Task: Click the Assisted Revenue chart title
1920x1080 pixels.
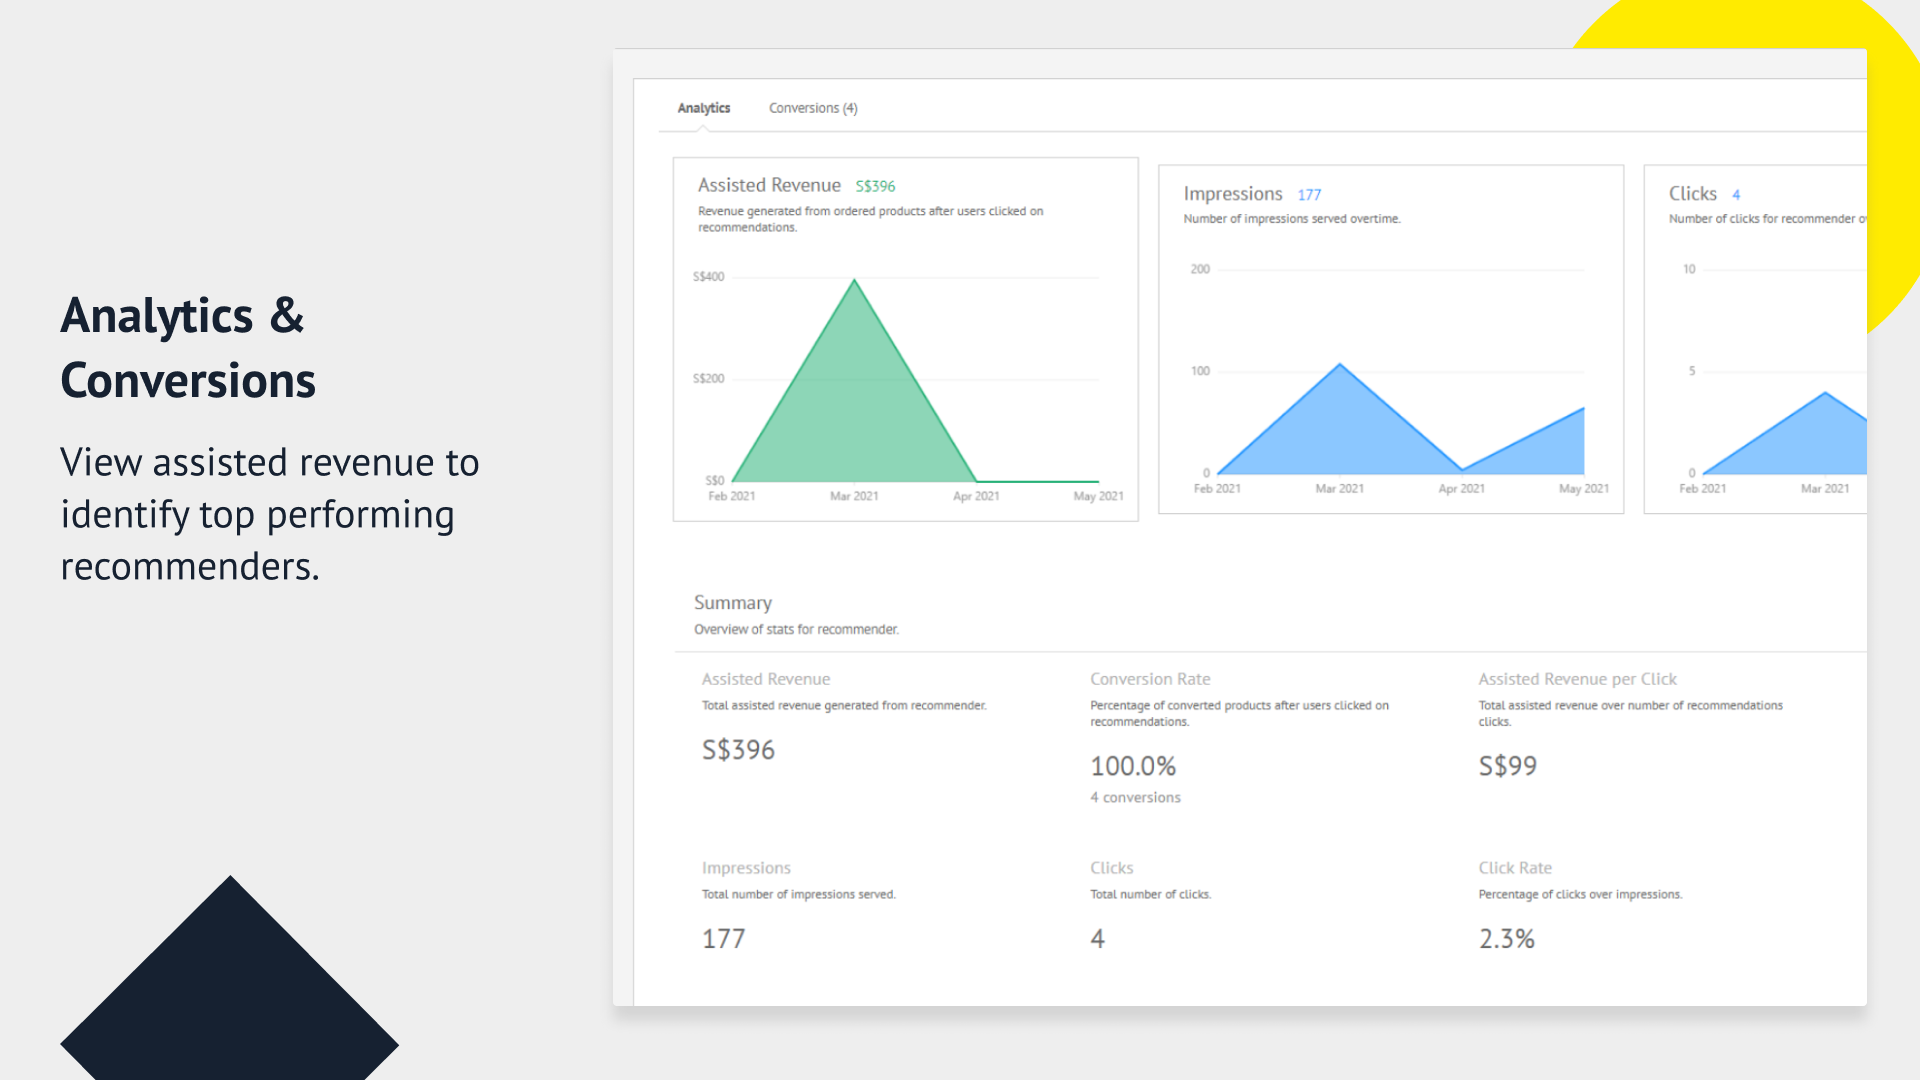Action: tap(769, 185)
